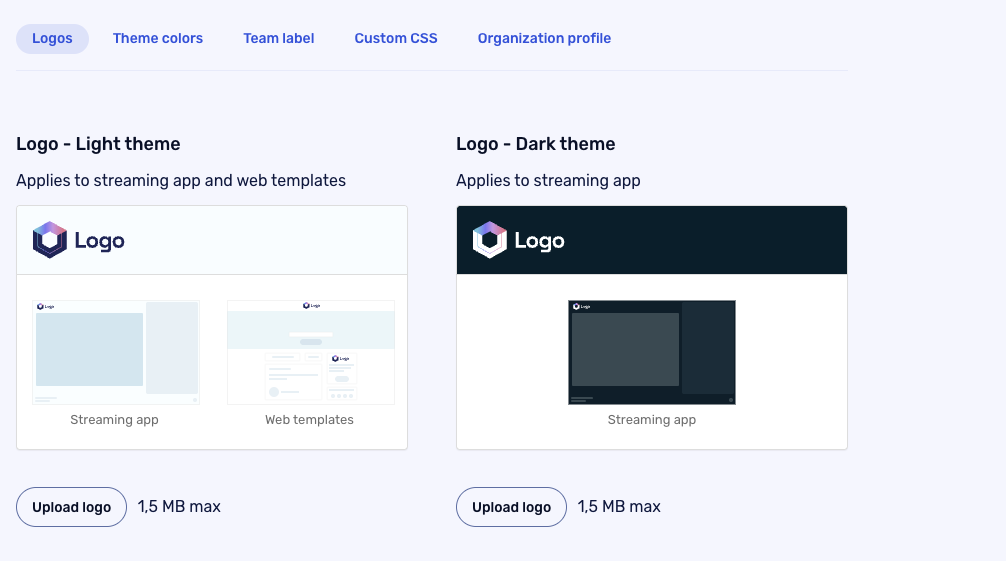
Task: Select the Web templates preview thumbnail
Action: [x=311, y=352]
